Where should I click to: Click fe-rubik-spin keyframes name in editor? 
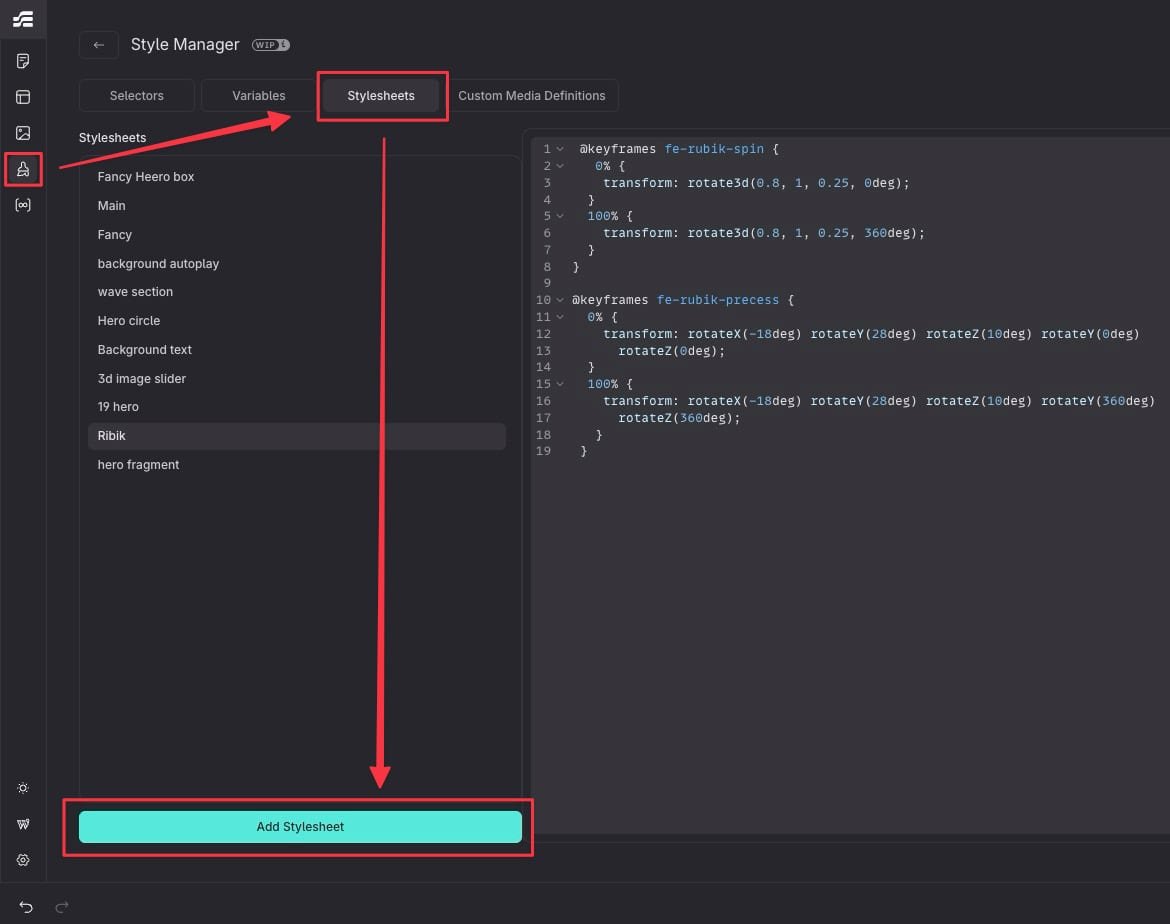pos(714,149)
